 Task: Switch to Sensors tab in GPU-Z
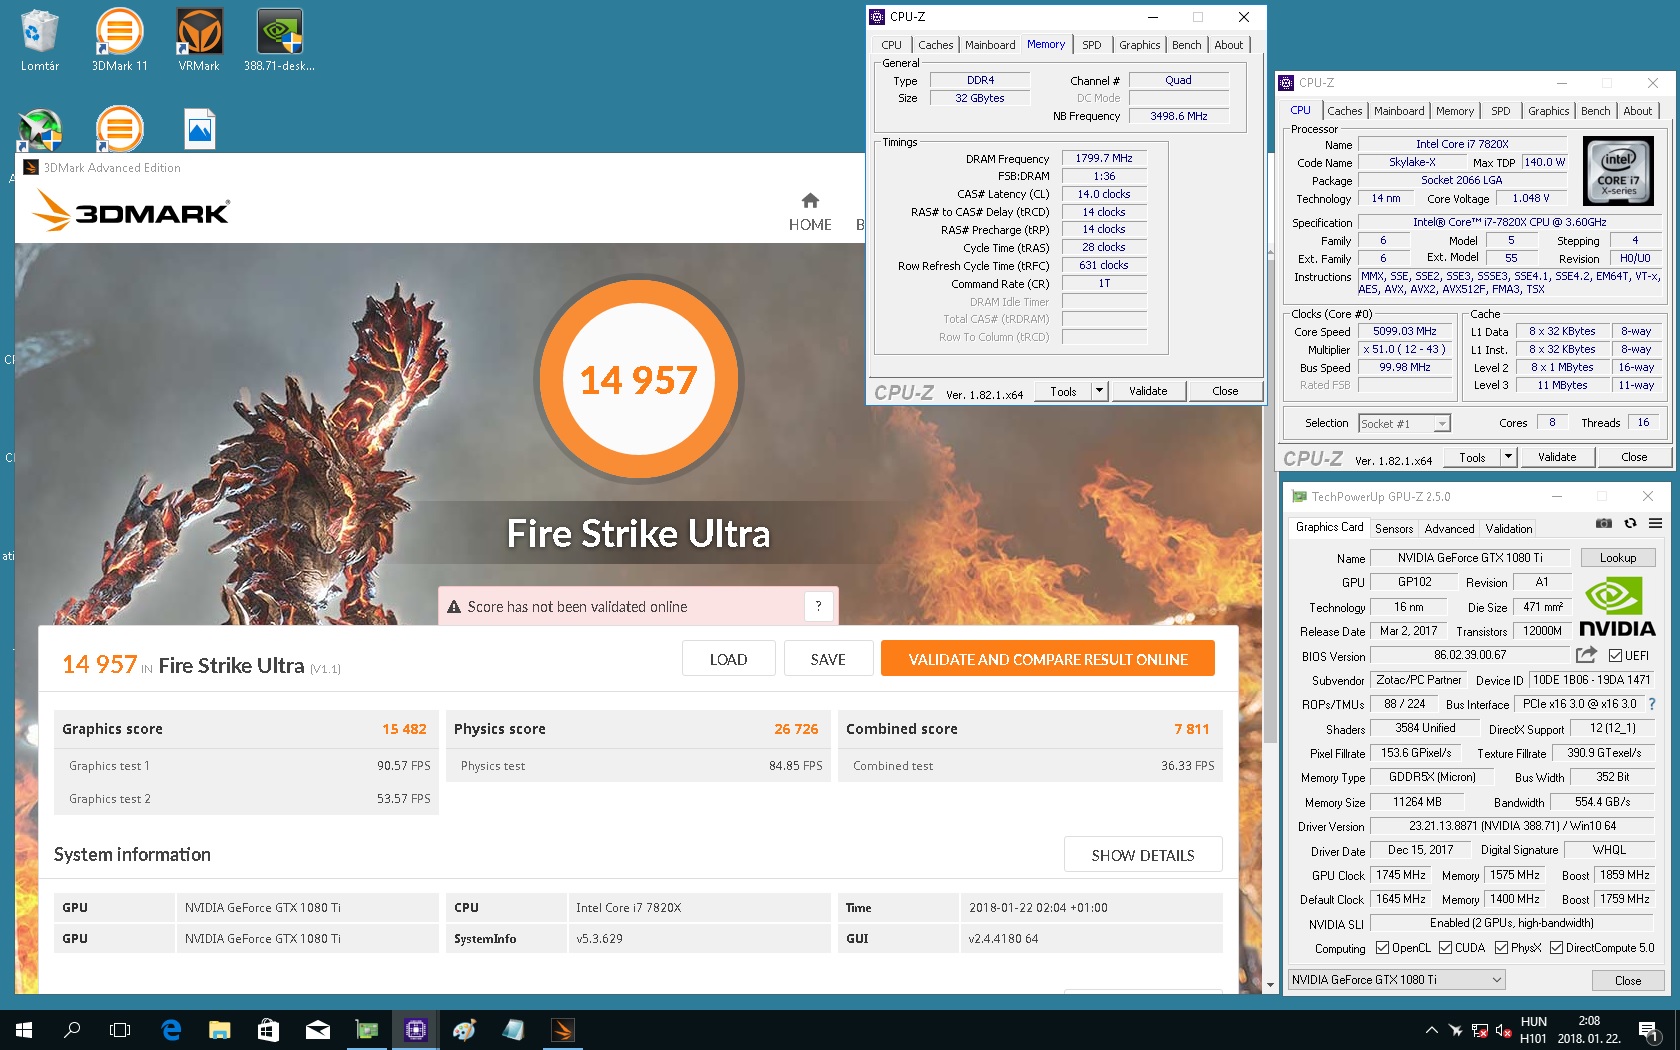tap(1394, 529)
